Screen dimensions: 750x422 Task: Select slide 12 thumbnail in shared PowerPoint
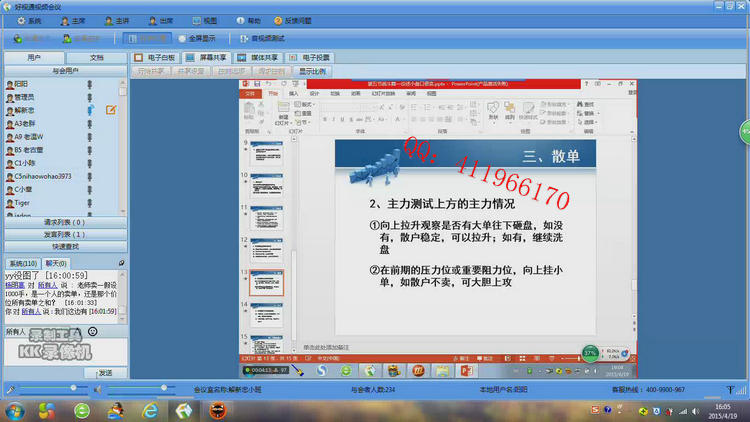coord(266,250)
